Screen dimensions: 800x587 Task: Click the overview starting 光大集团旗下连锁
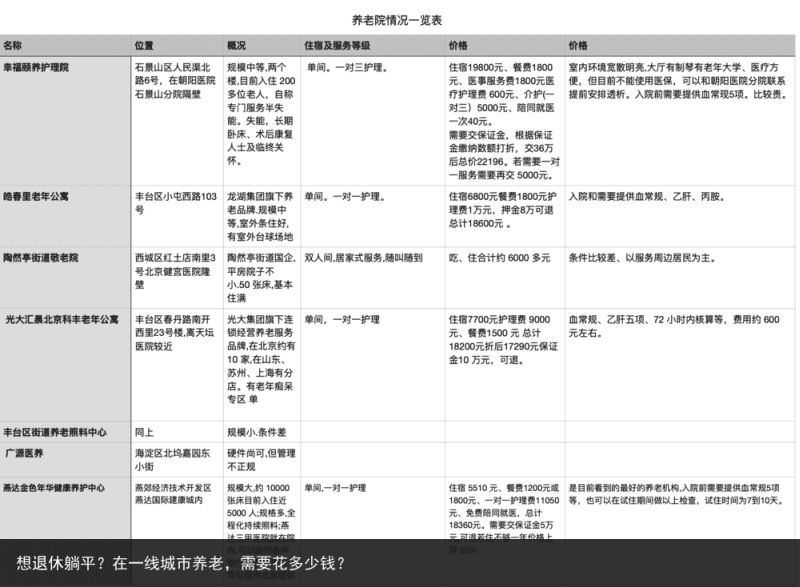tap(260, 359)
